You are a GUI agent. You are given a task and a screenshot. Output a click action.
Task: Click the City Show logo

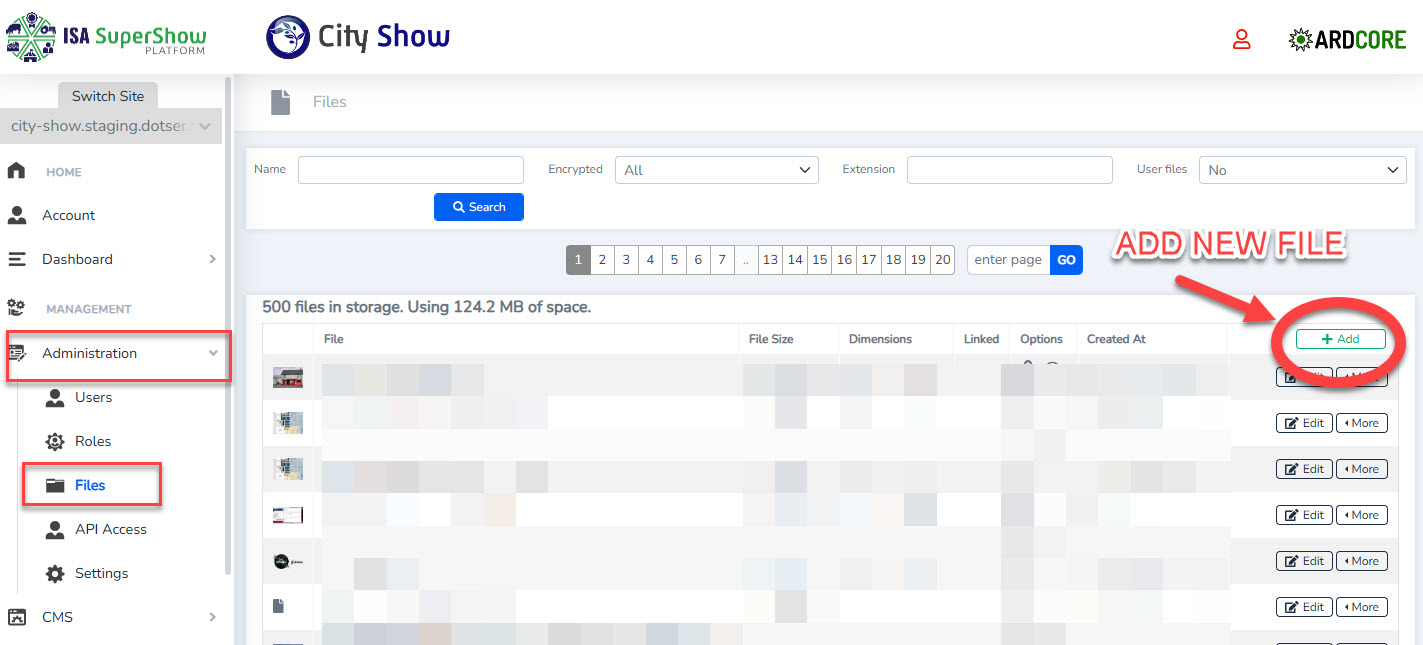[358, 38]
